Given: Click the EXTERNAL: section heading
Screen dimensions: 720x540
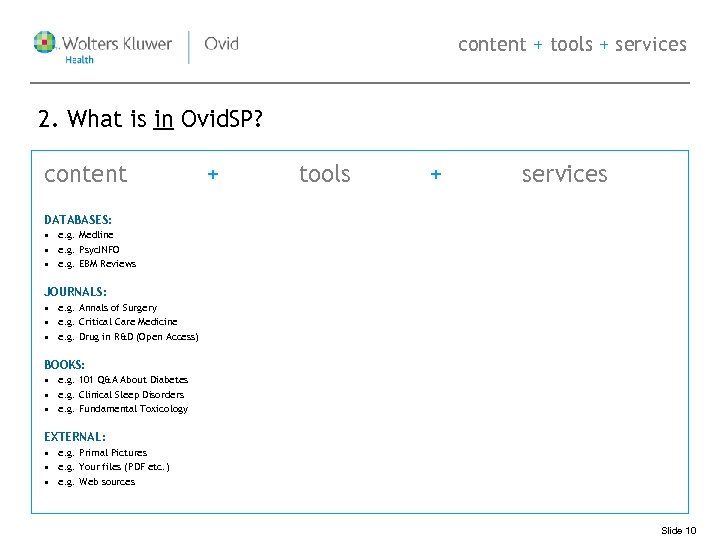Looking at the screenshot, I should (x=75, y=437).
